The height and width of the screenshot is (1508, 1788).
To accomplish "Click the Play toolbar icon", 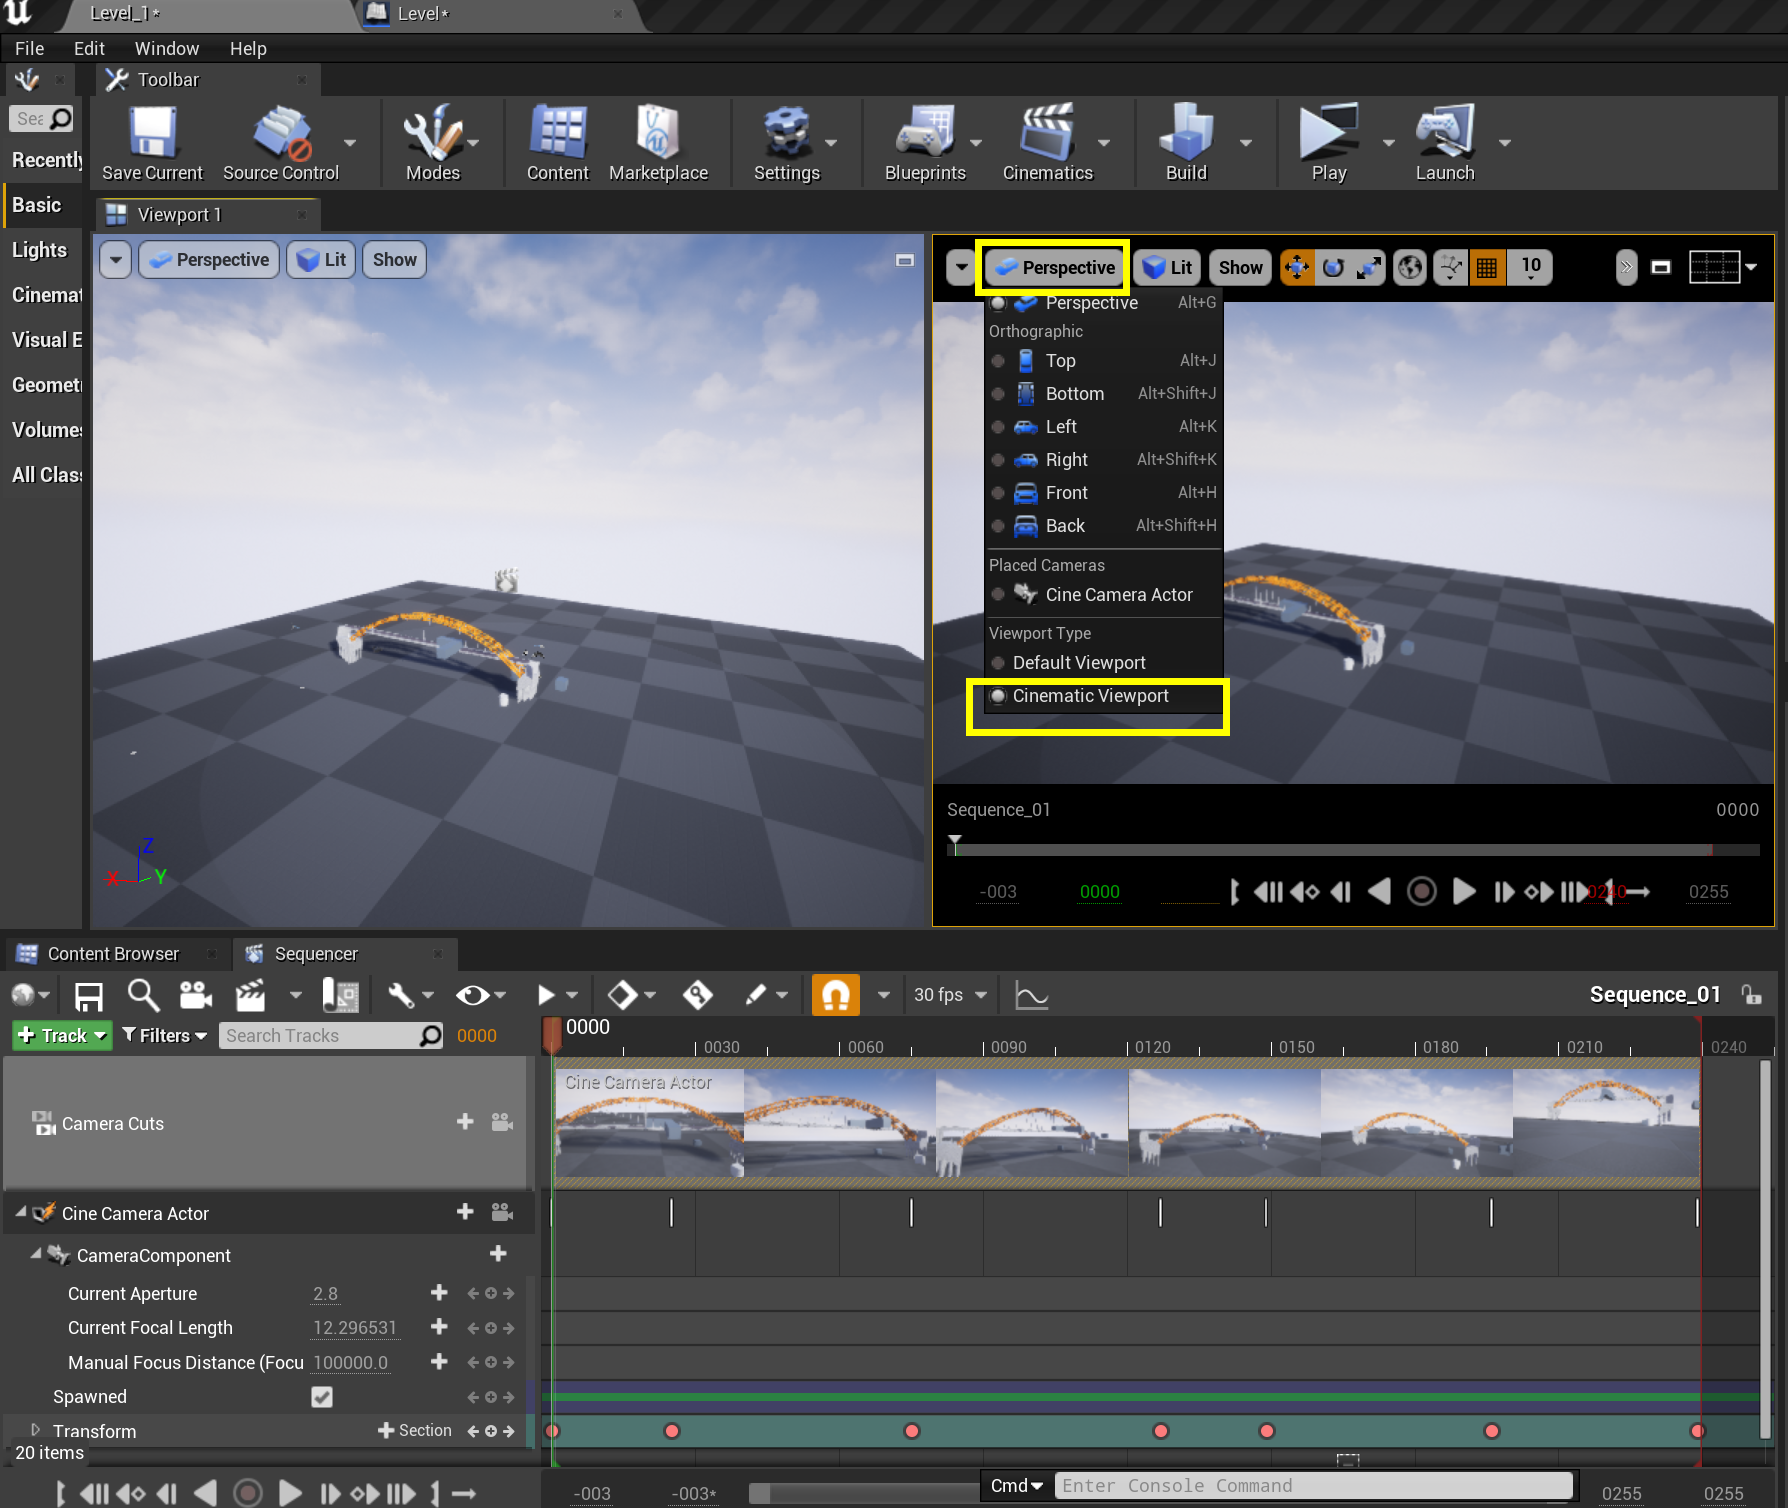I will click(1329, 143).
